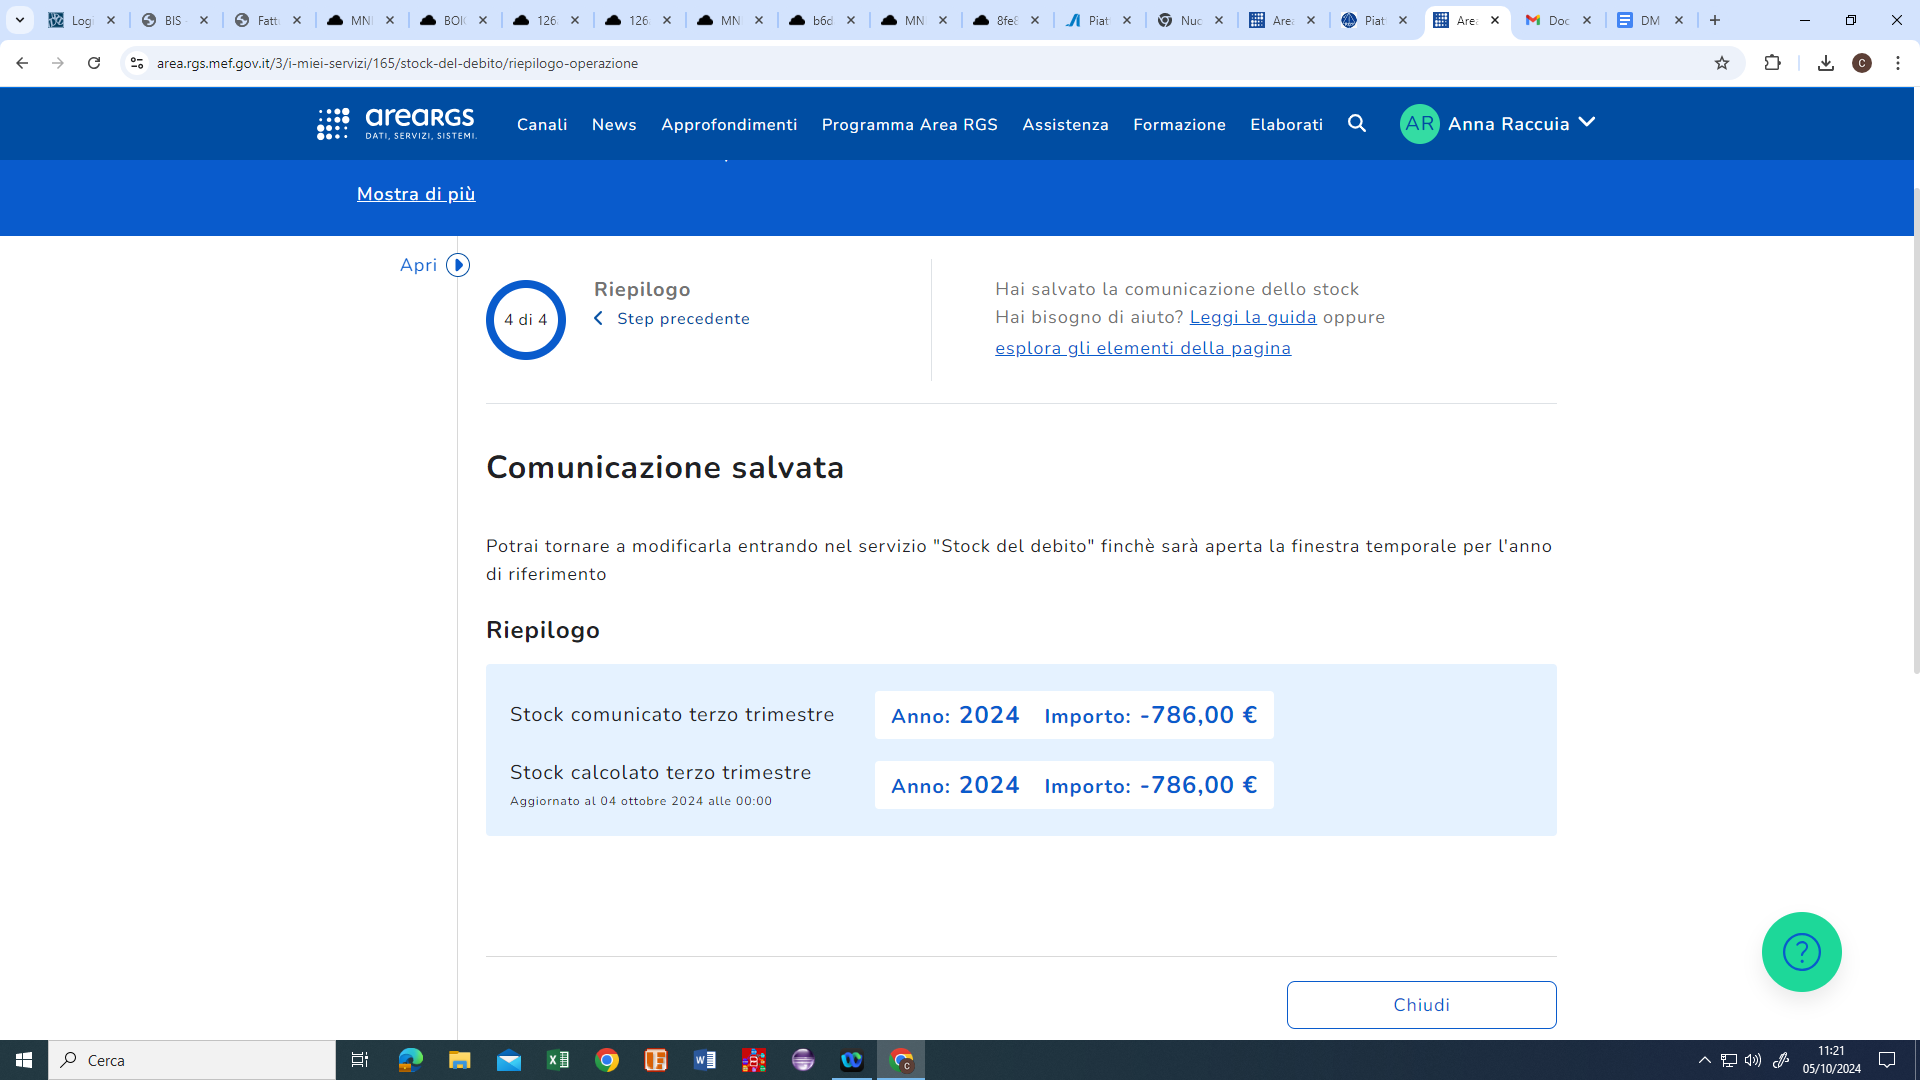Click the search magnifier icon in navbar

pos(1357,124)
